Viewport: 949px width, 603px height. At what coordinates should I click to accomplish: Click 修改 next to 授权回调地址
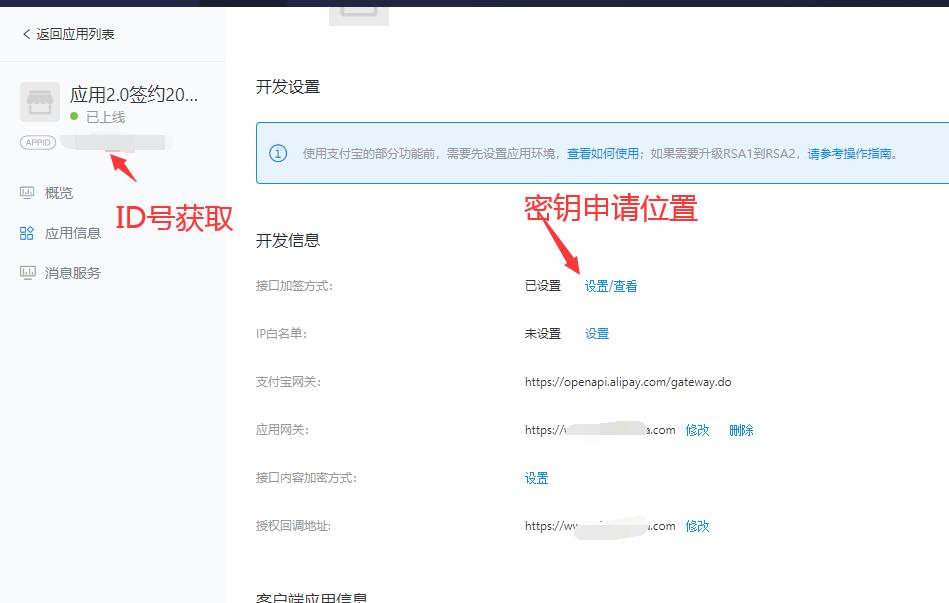coord(697,526)
